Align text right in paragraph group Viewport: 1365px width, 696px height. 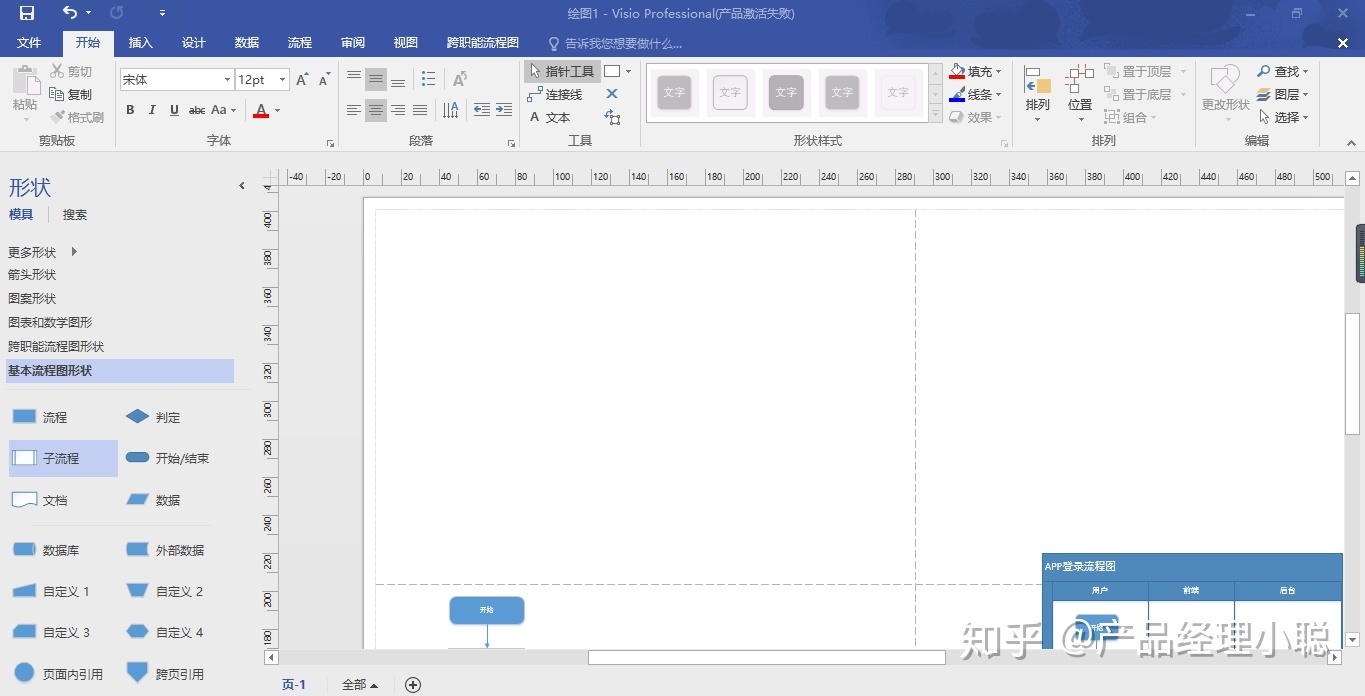coord(398,110)
